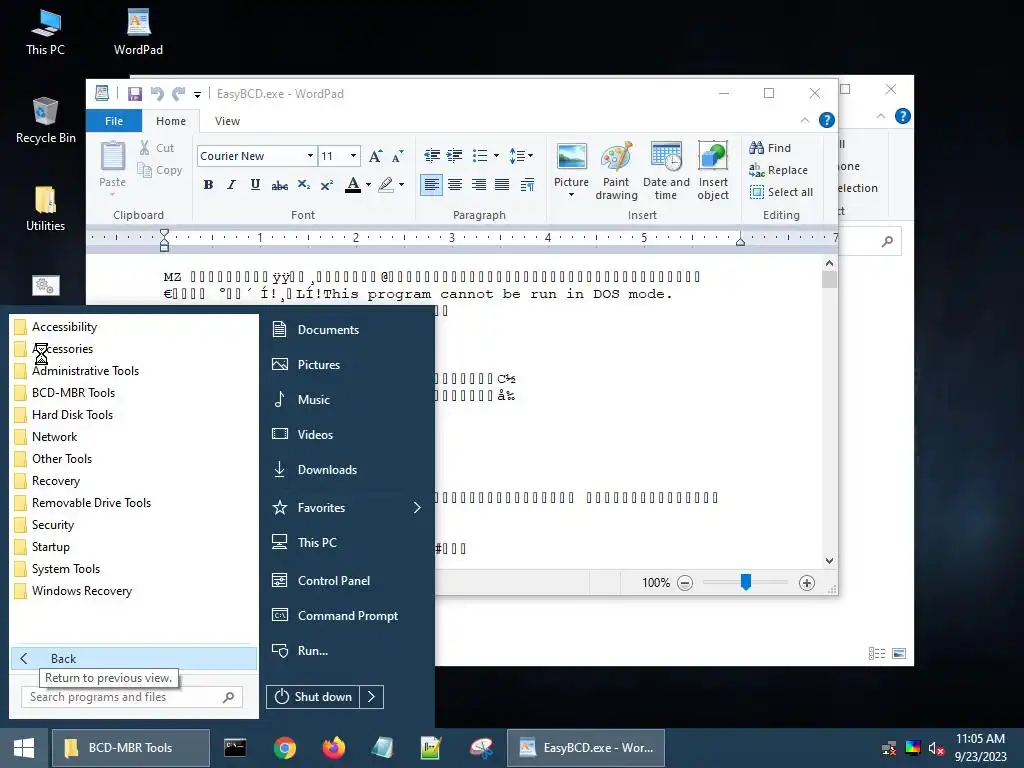Click the Windows Start button
The width and height of the screenshot is (1024, 768).
(x=24, y=748)
